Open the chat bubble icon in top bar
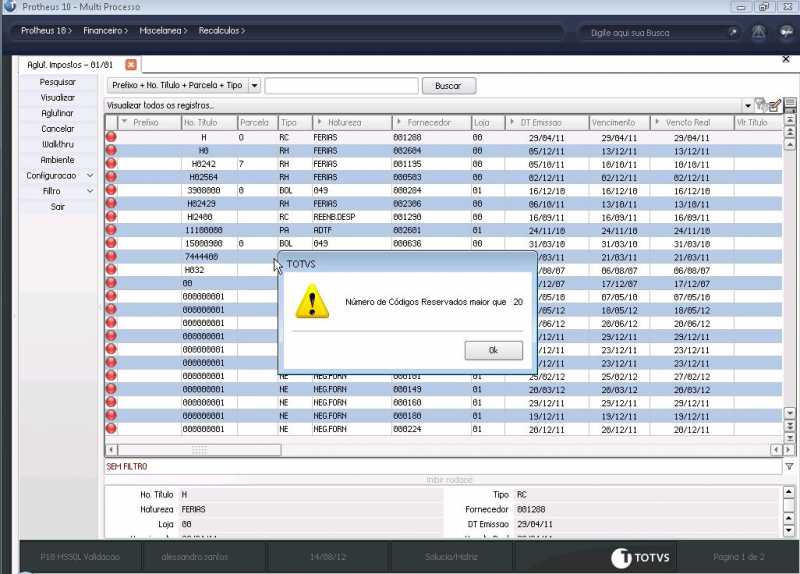 coord(786,32)
